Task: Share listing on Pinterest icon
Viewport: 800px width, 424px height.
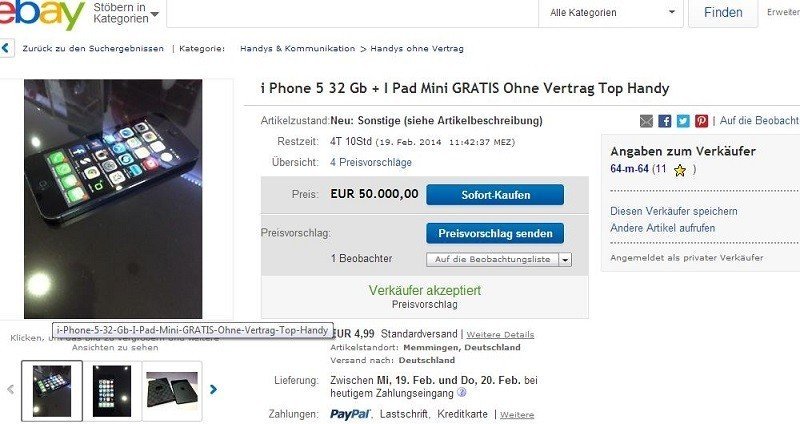Action: pyautogui.click(x=702, y=121)
